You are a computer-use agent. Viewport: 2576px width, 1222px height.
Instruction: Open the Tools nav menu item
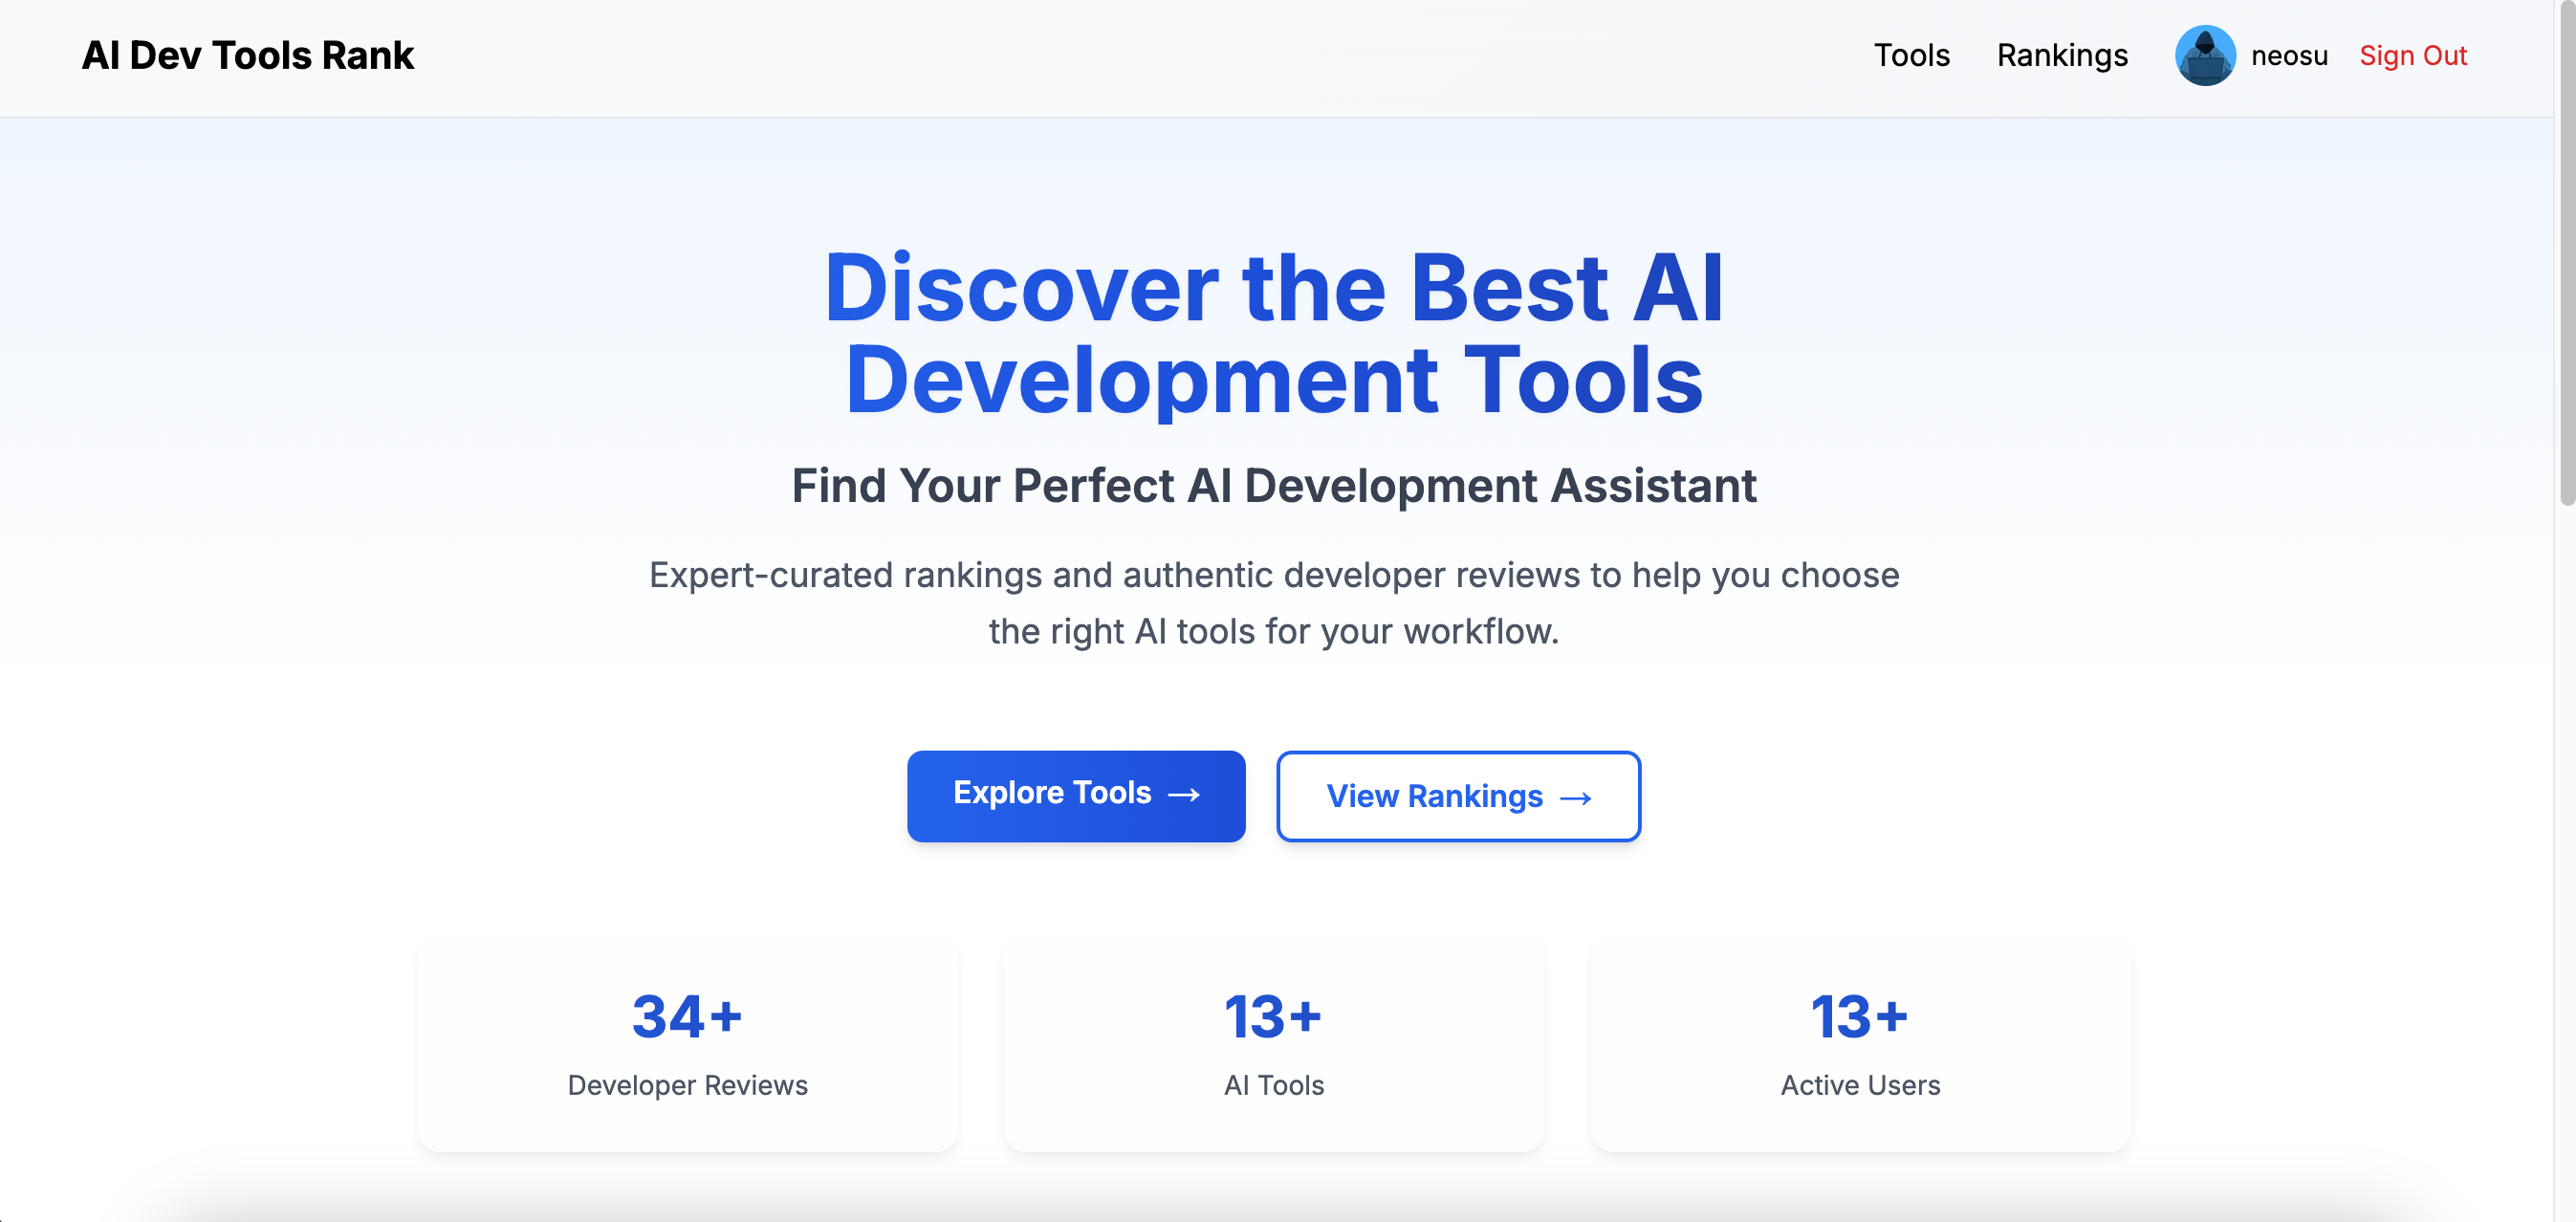click(1911, 56)
